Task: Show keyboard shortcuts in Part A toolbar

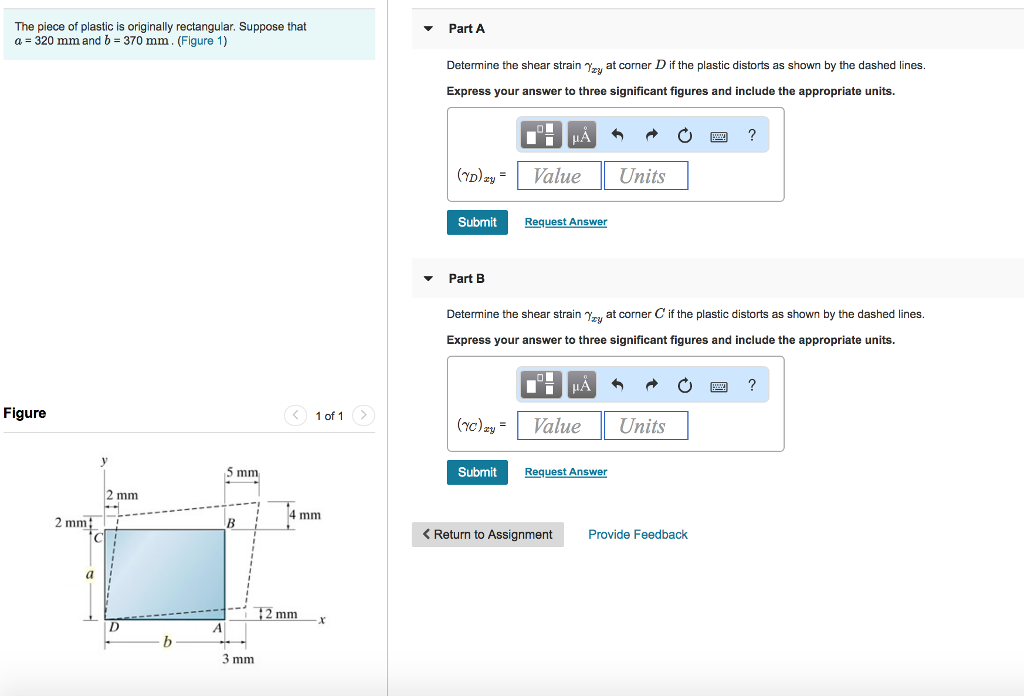Action: coord(719,136)
